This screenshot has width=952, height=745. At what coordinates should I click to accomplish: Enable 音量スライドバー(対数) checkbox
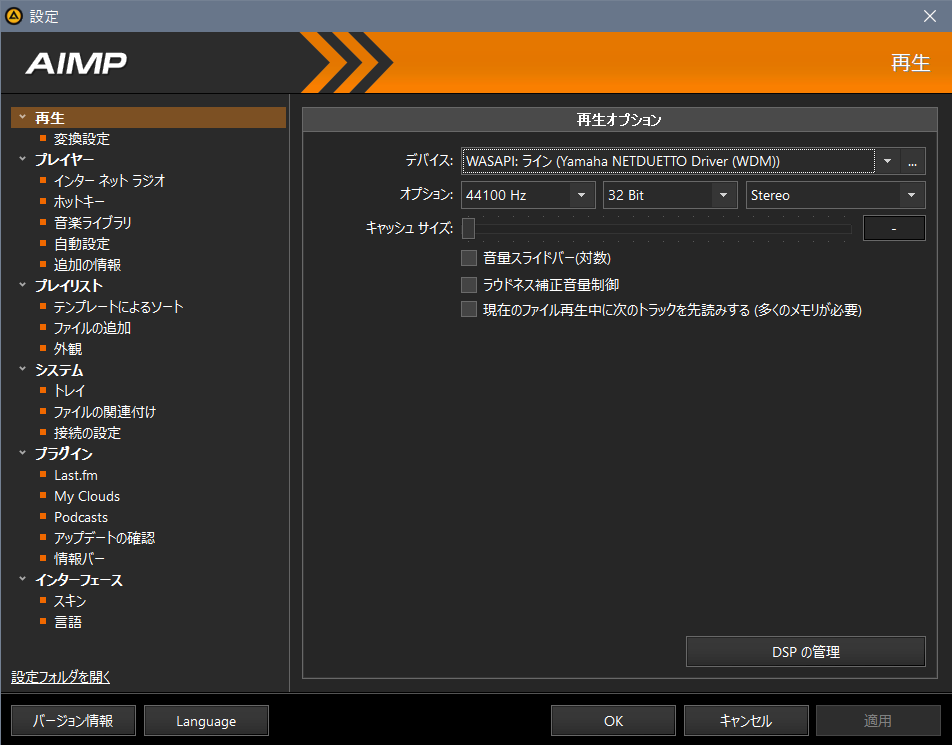pyautogui.click(x=469, y=258)
